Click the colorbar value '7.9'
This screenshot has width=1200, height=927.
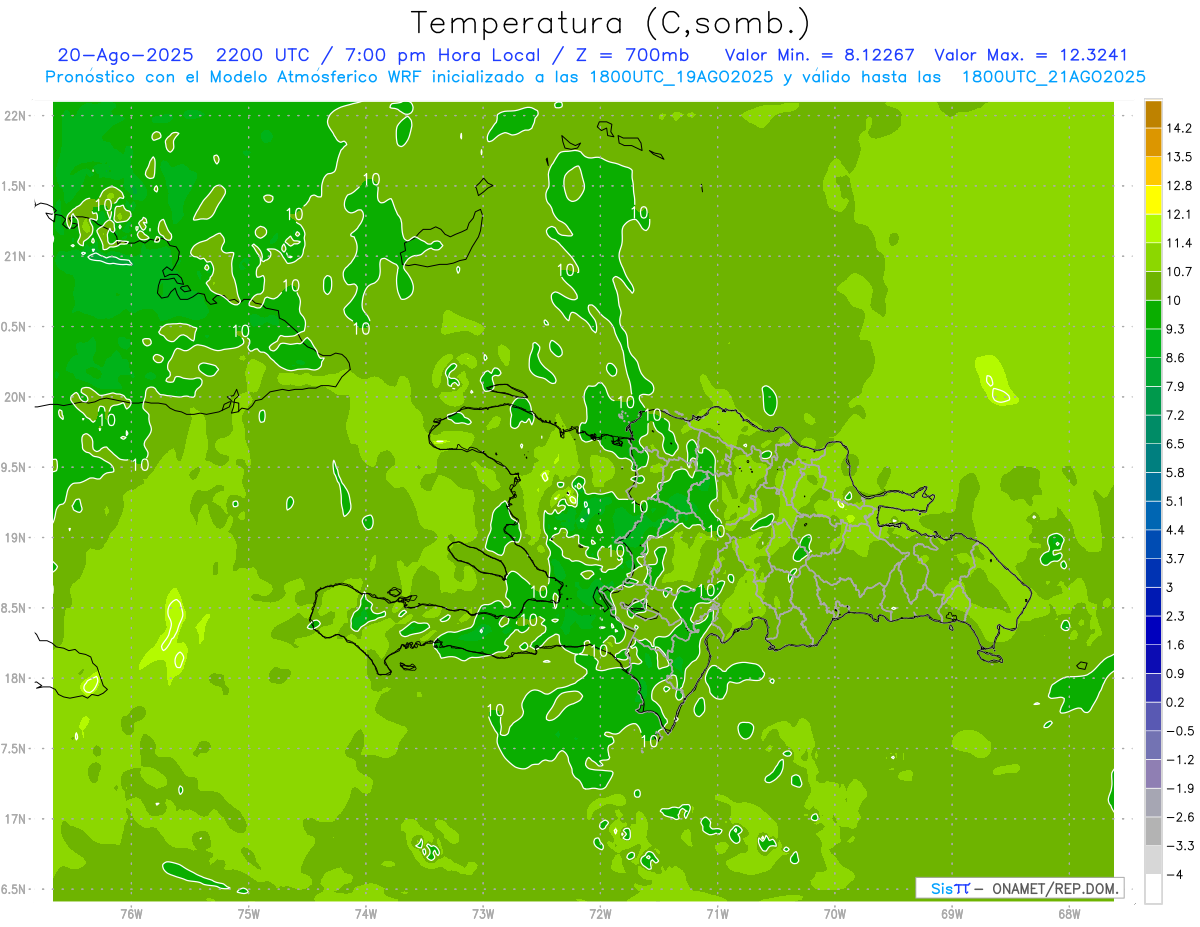pos(1176,386)
